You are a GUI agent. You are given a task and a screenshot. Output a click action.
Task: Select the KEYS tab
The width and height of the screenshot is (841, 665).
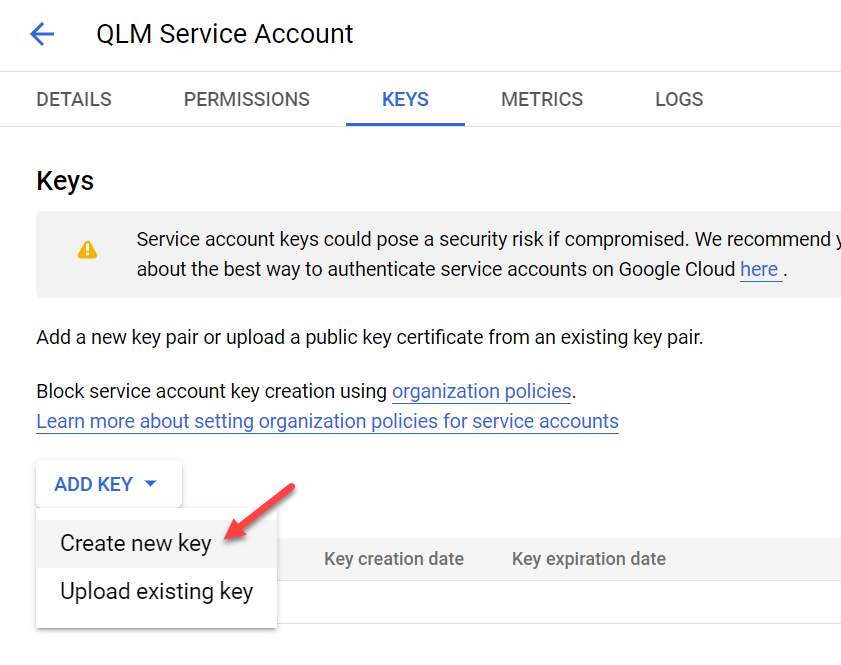(x=405, y=99)
